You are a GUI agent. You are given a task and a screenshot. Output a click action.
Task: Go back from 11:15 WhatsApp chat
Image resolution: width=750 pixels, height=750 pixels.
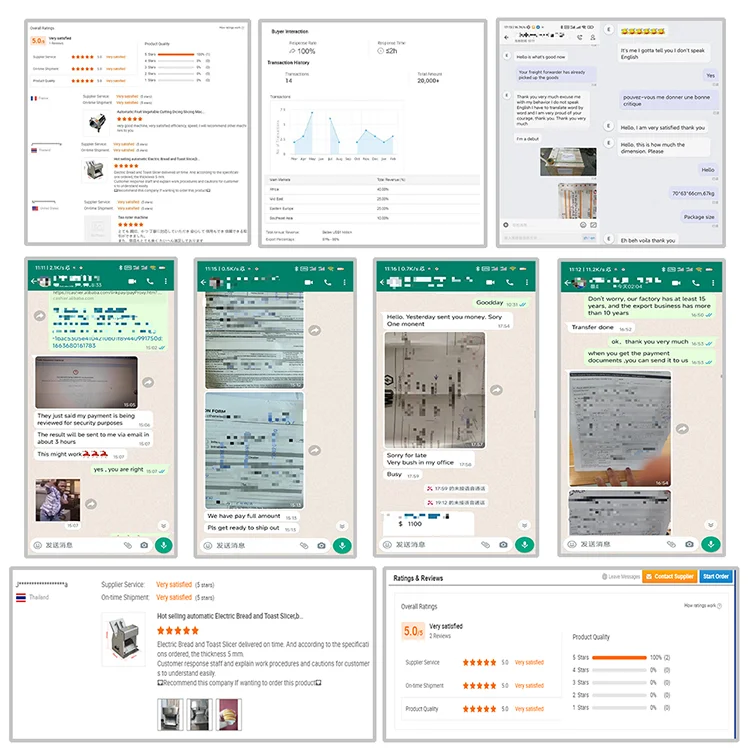(x=203, y=282)
